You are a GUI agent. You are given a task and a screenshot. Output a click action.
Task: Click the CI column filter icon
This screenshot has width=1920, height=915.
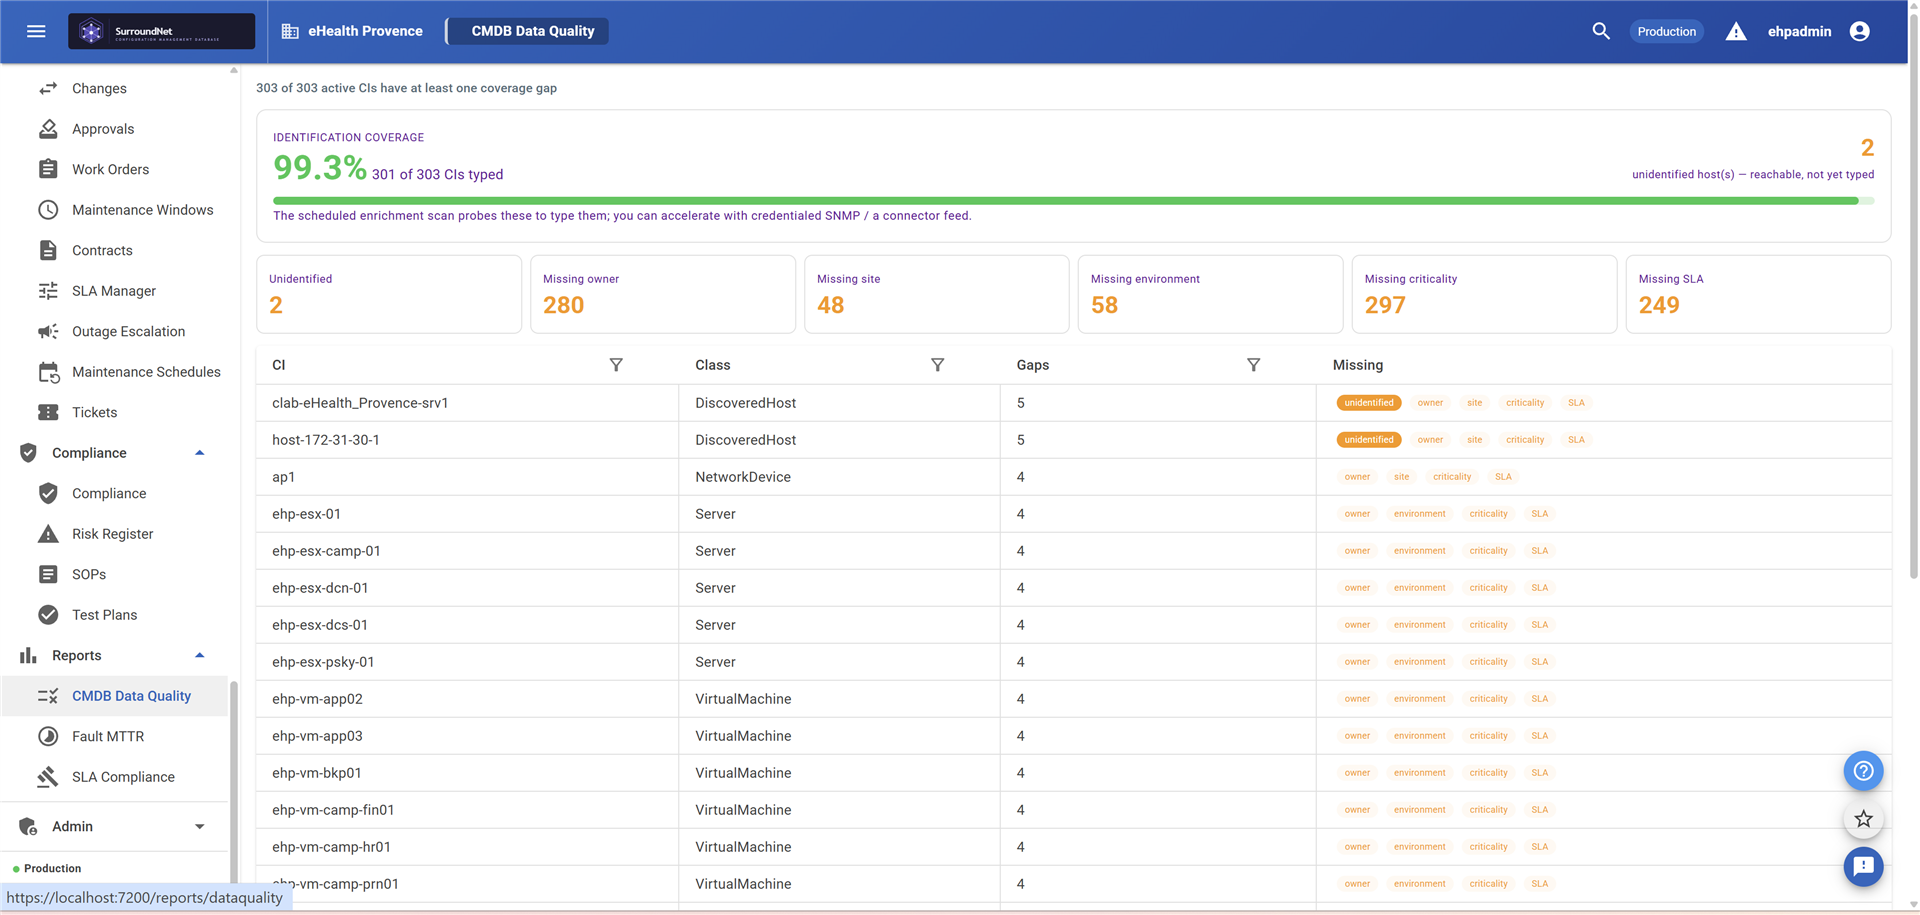click(616, 365)
